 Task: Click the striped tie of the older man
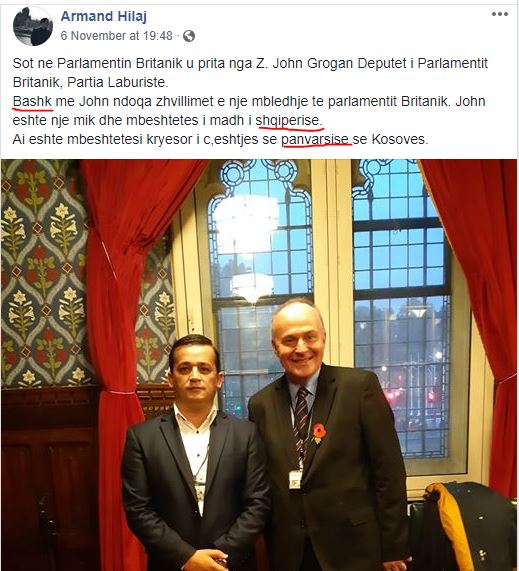point(302,419)
